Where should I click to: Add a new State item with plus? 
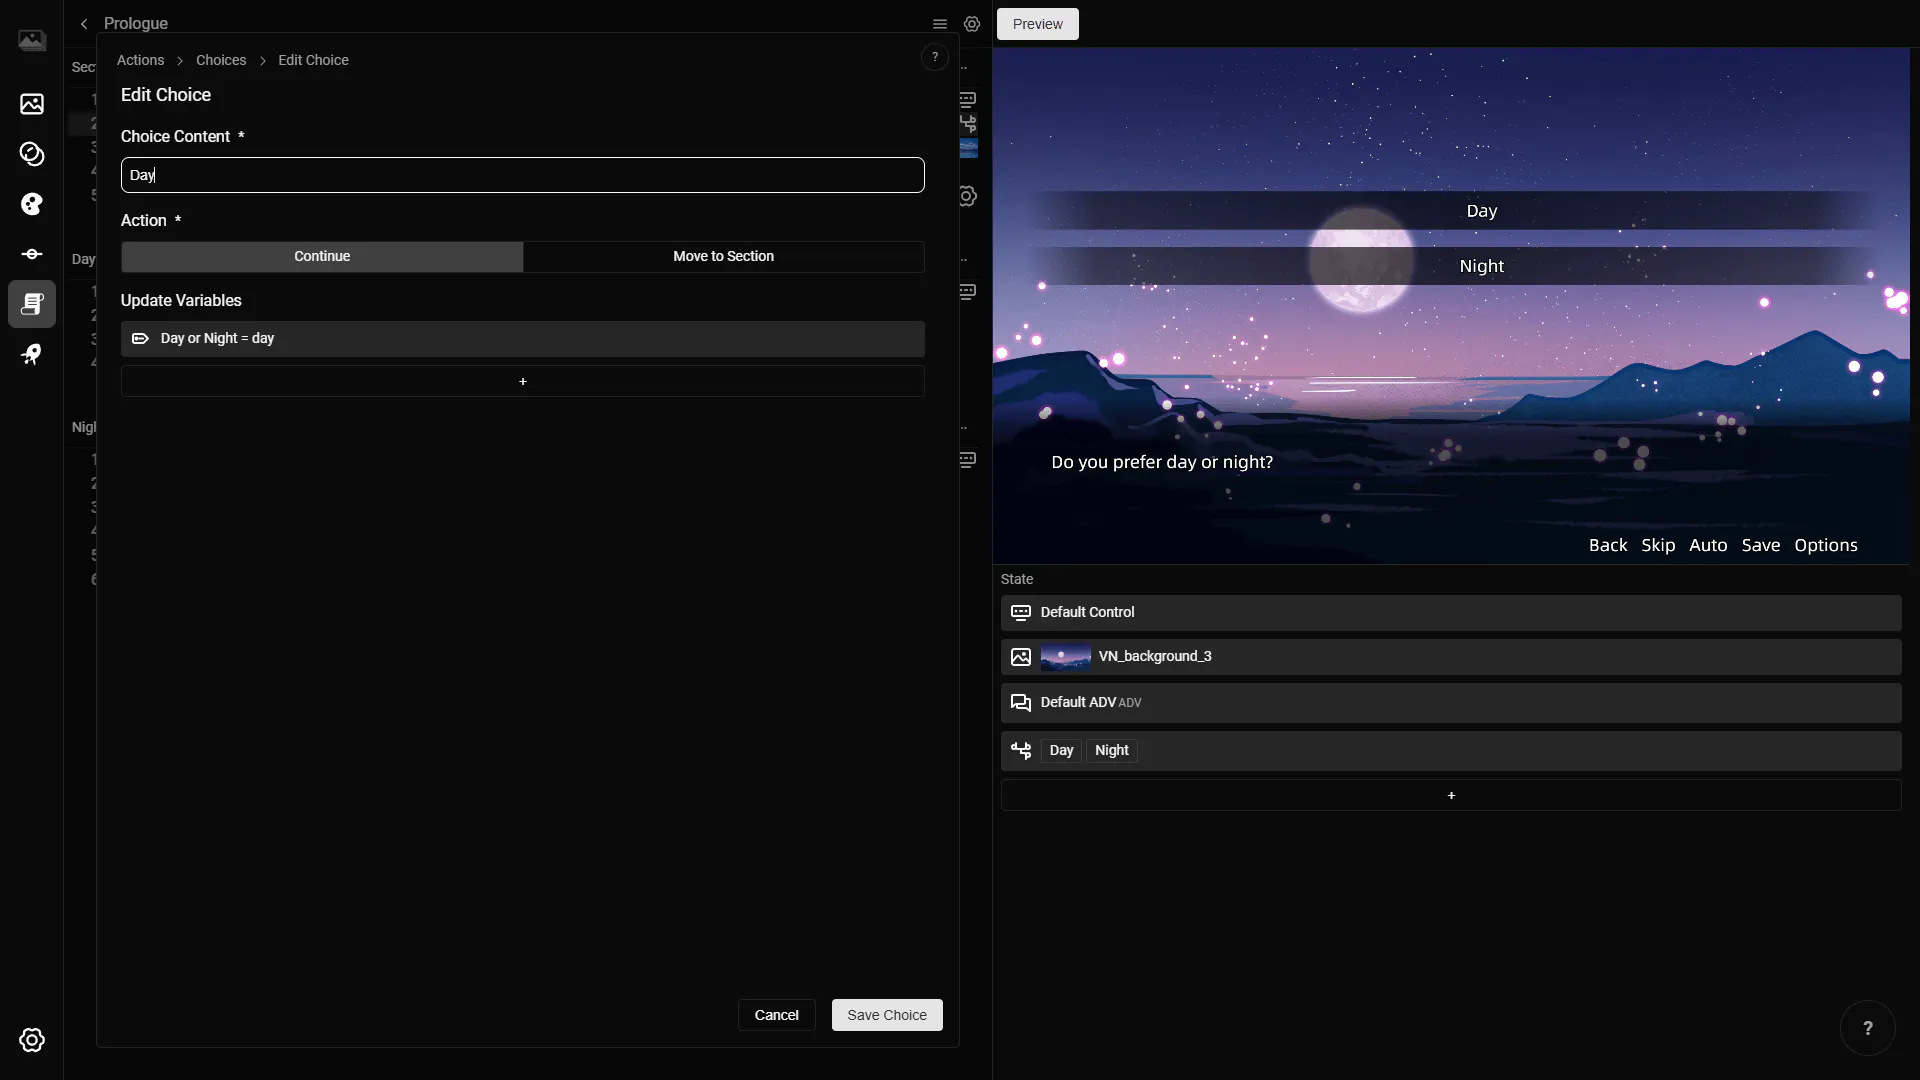click(x=1451, y=795)
